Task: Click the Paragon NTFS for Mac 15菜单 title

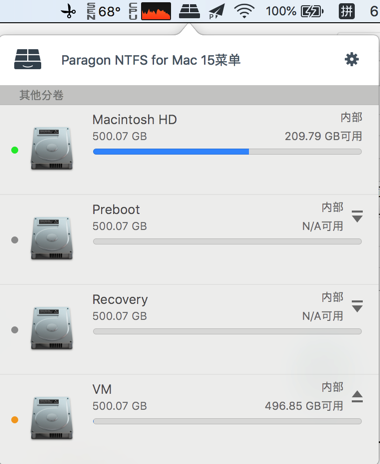Action: coord(151,60)
